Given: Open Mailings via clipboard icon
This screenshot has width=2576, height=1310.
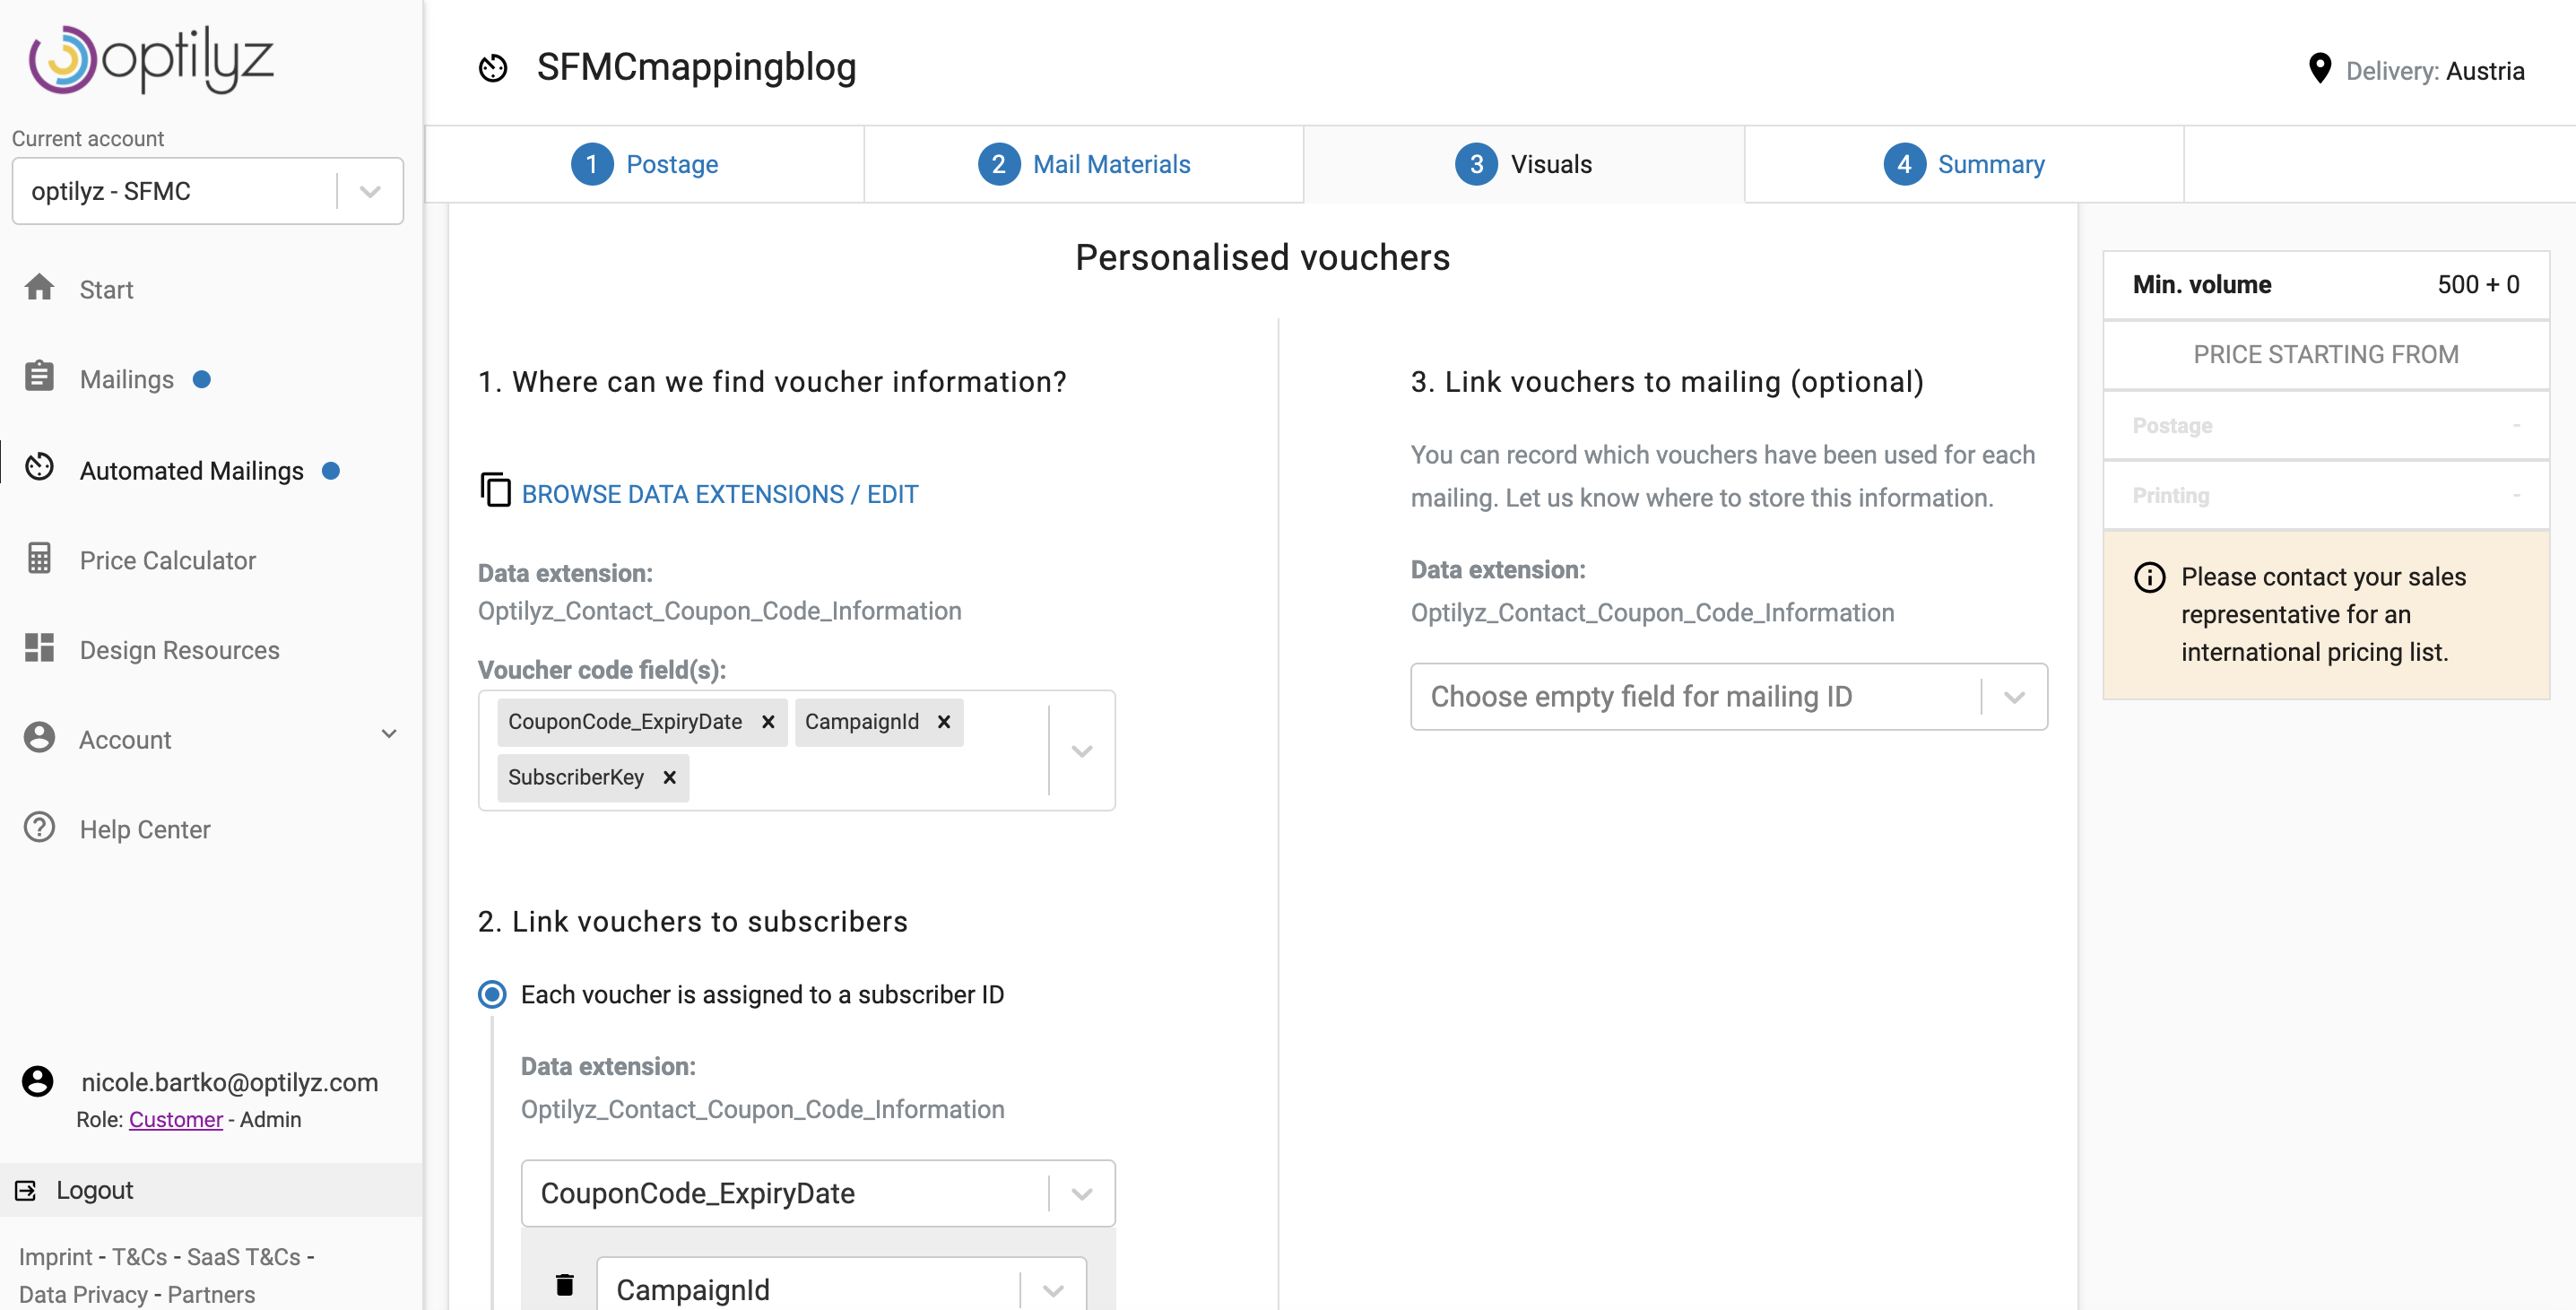Looking at the screenshot, I should 39,377.
